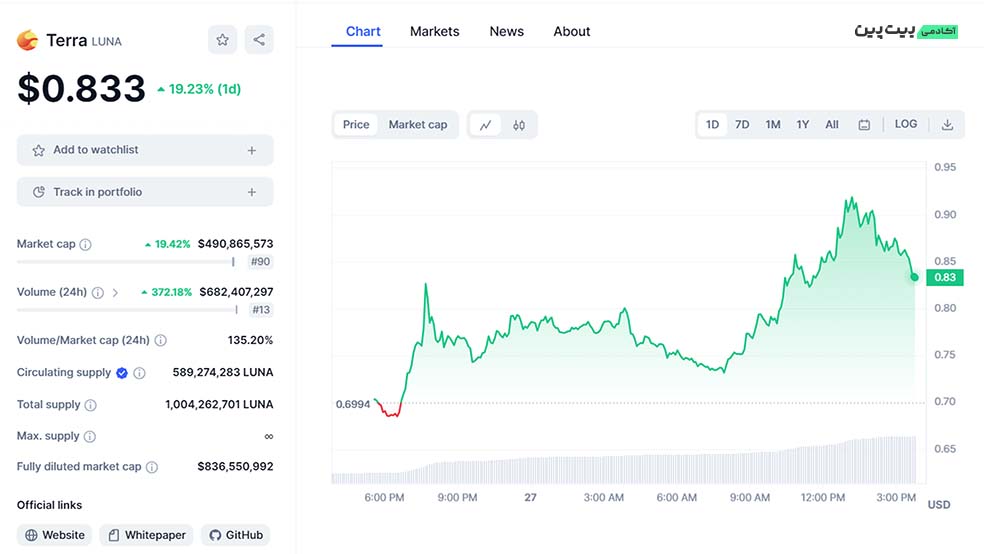
Task: Select the 7D time range
Action: tap(742, 125)
